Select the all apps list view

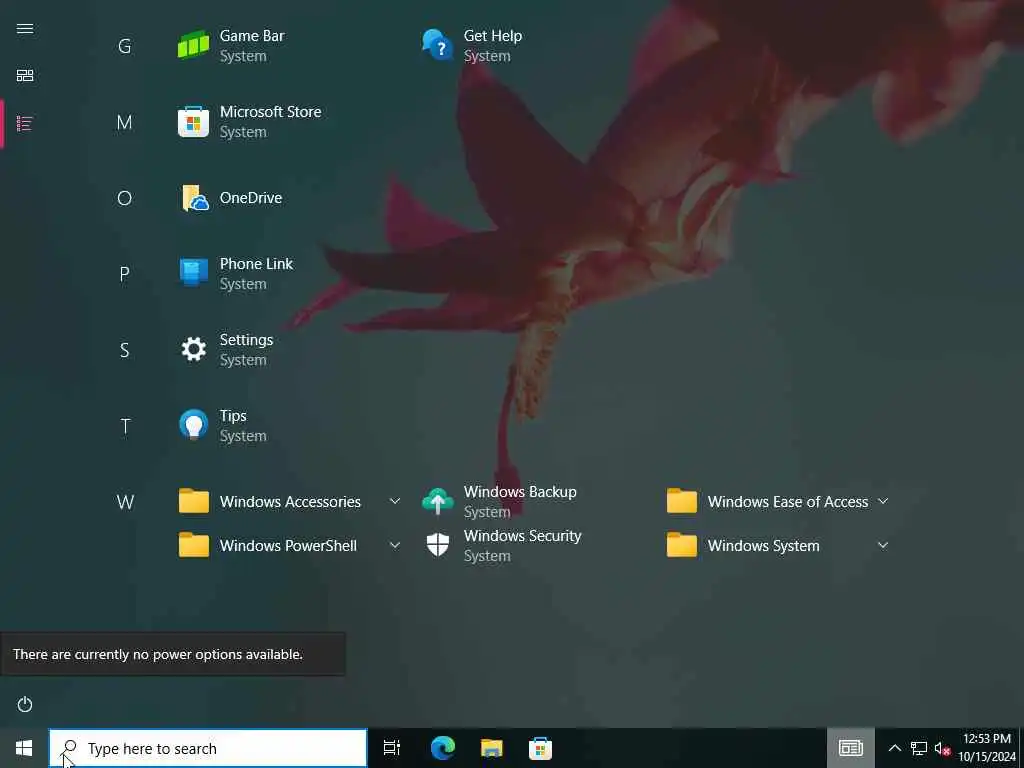point(25,123)
